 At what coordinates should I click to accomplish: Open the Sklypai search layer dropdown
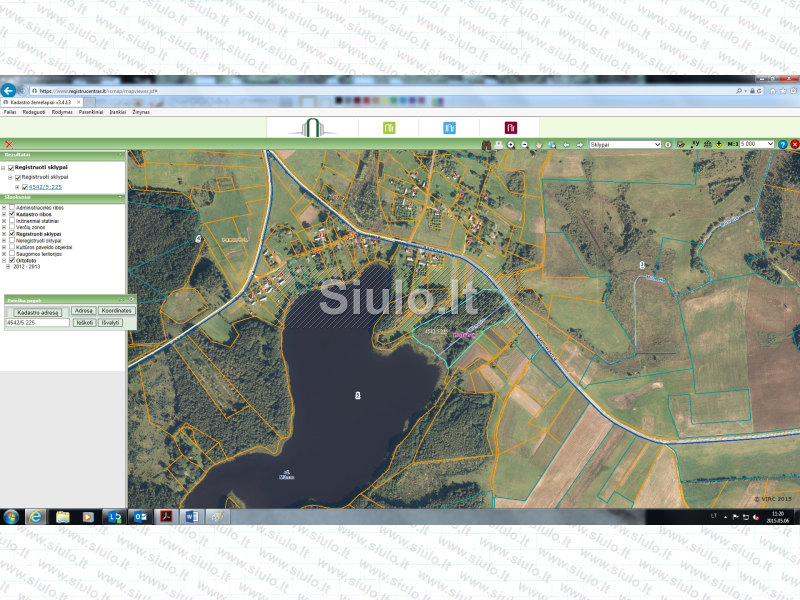coord(625,144)
